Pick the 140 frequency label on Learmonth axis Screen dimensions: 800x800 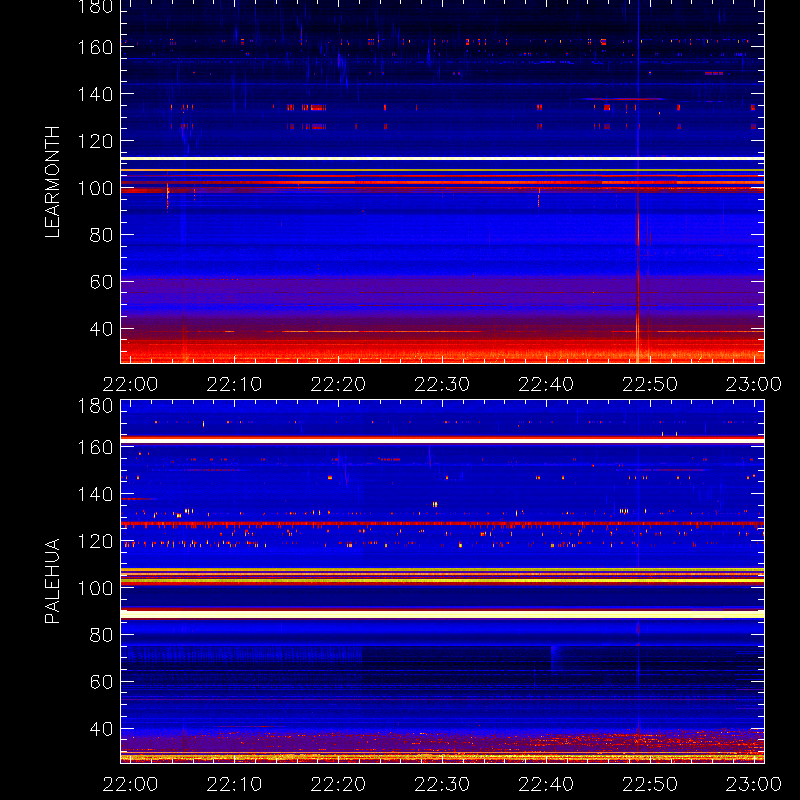(95, 94)
